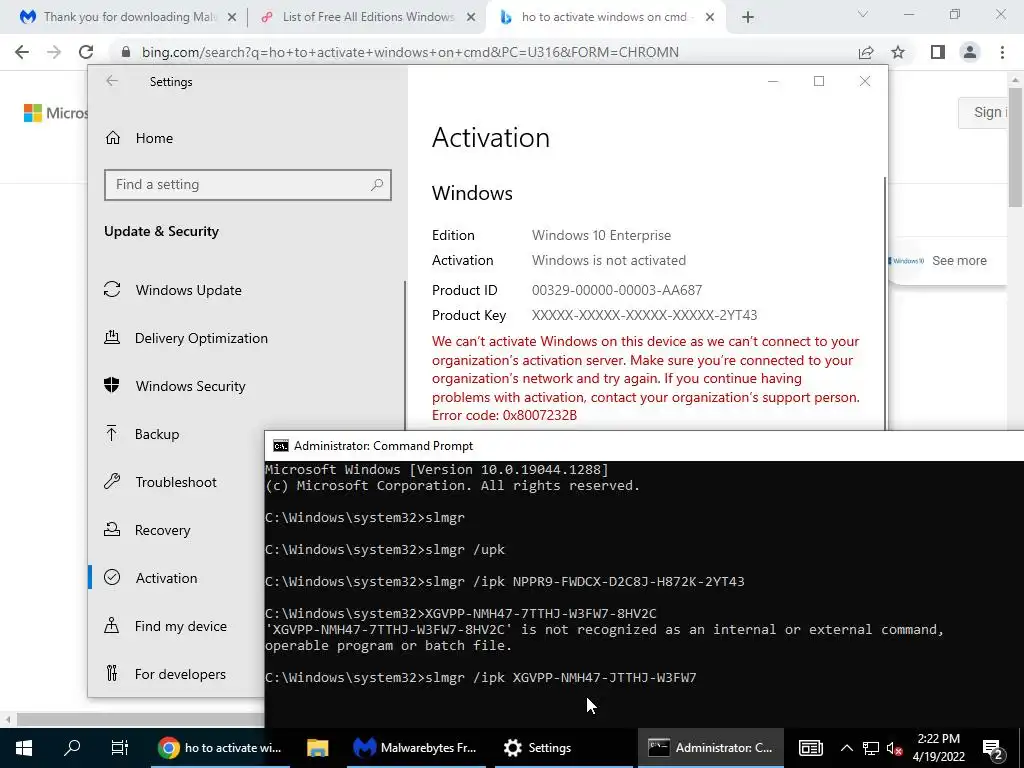
Task: Open File Explorer from taskbar
Action: pyautogui.click(x=317, y=748)
